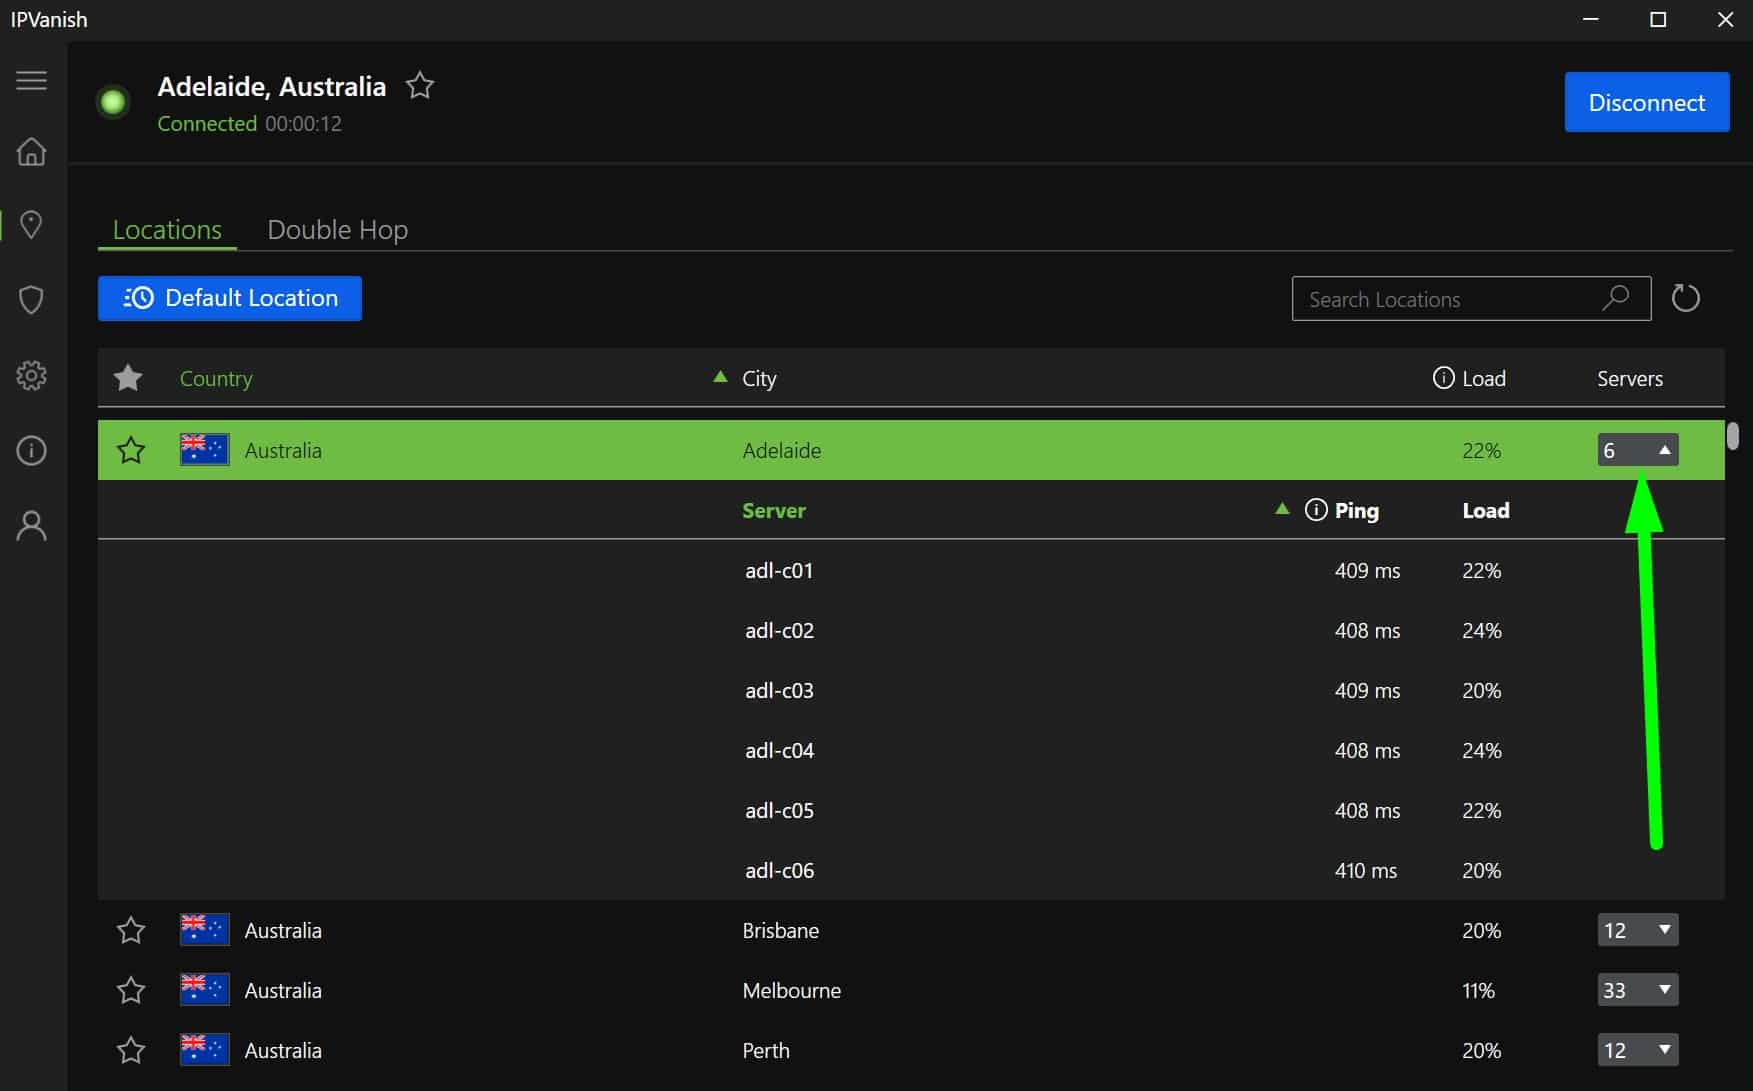Sort by Server column header
The image size is (1753, 1091).
coord(774,510)
